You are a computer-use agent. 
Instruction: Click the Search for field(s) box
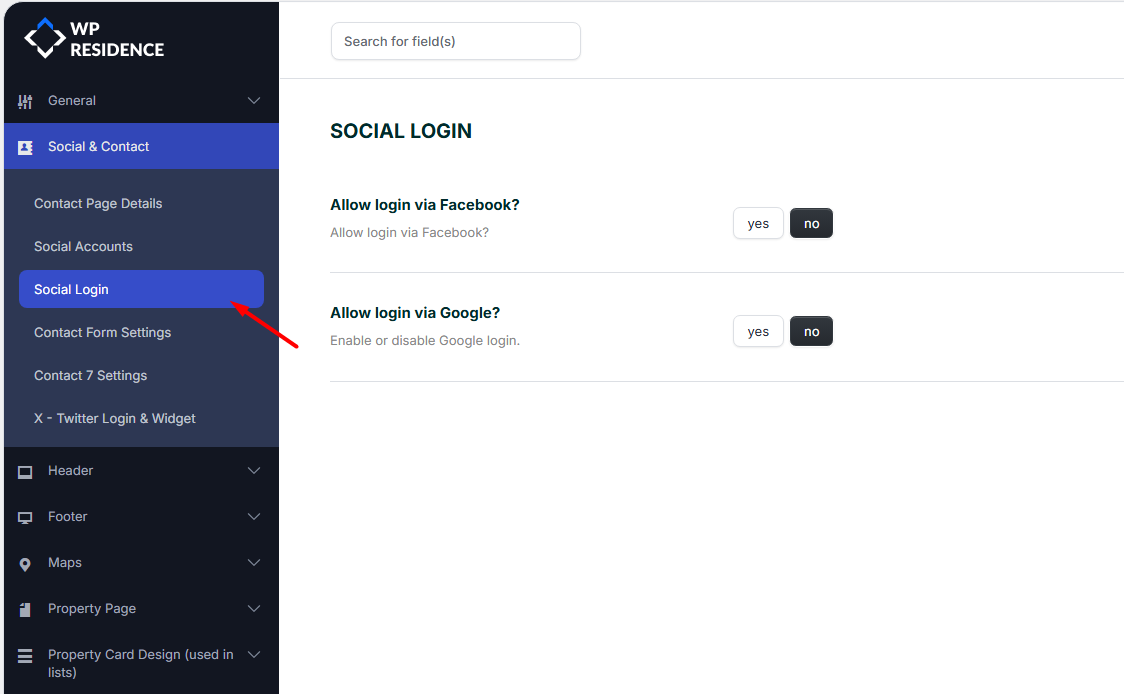click(455, 41)
